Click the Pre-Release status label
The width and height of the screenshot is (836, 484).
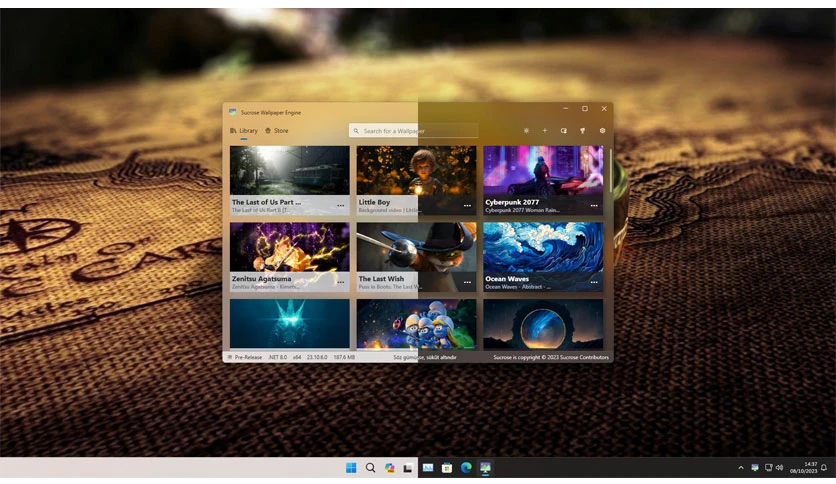tap(248, 357)
